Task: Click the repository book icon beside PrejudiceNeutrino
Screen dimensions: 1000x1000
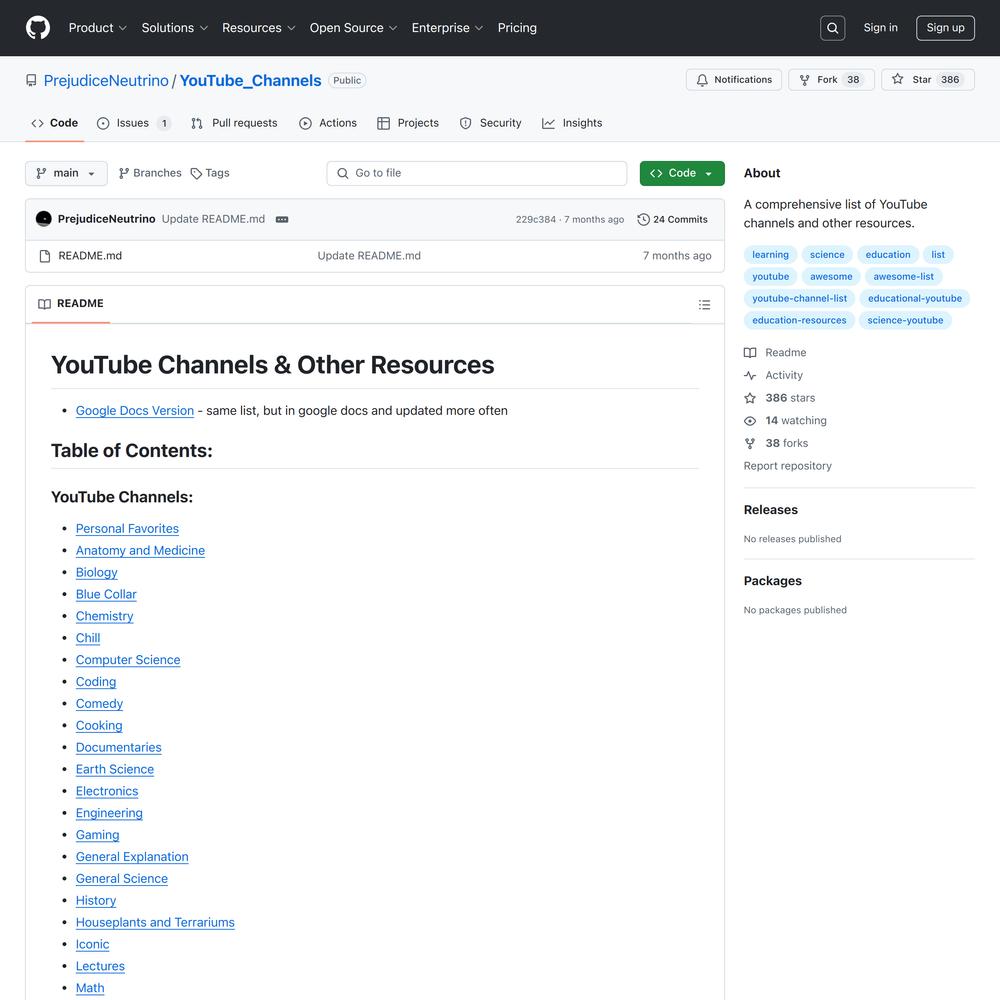Action: pos(31,80)
